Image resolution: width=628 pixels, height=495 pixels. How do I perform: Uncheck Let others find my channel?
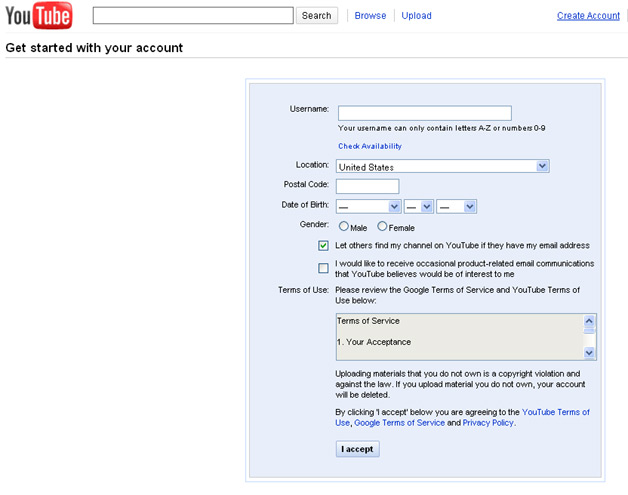(323, 245)
